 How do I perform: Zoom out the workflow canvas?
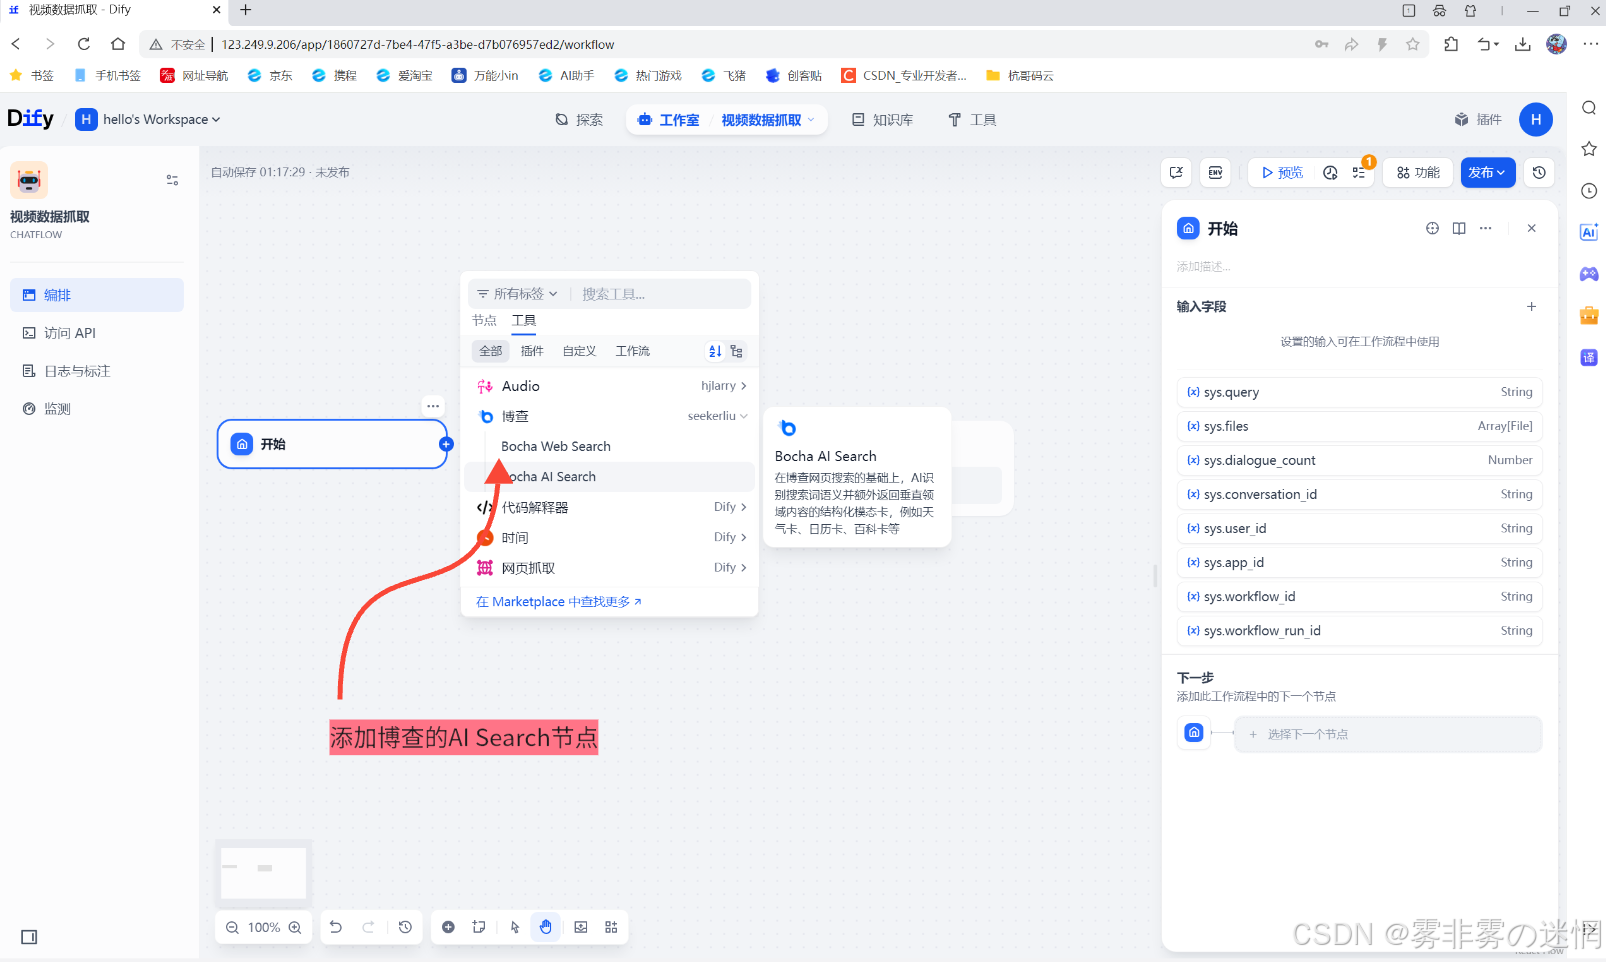(232, 927)
